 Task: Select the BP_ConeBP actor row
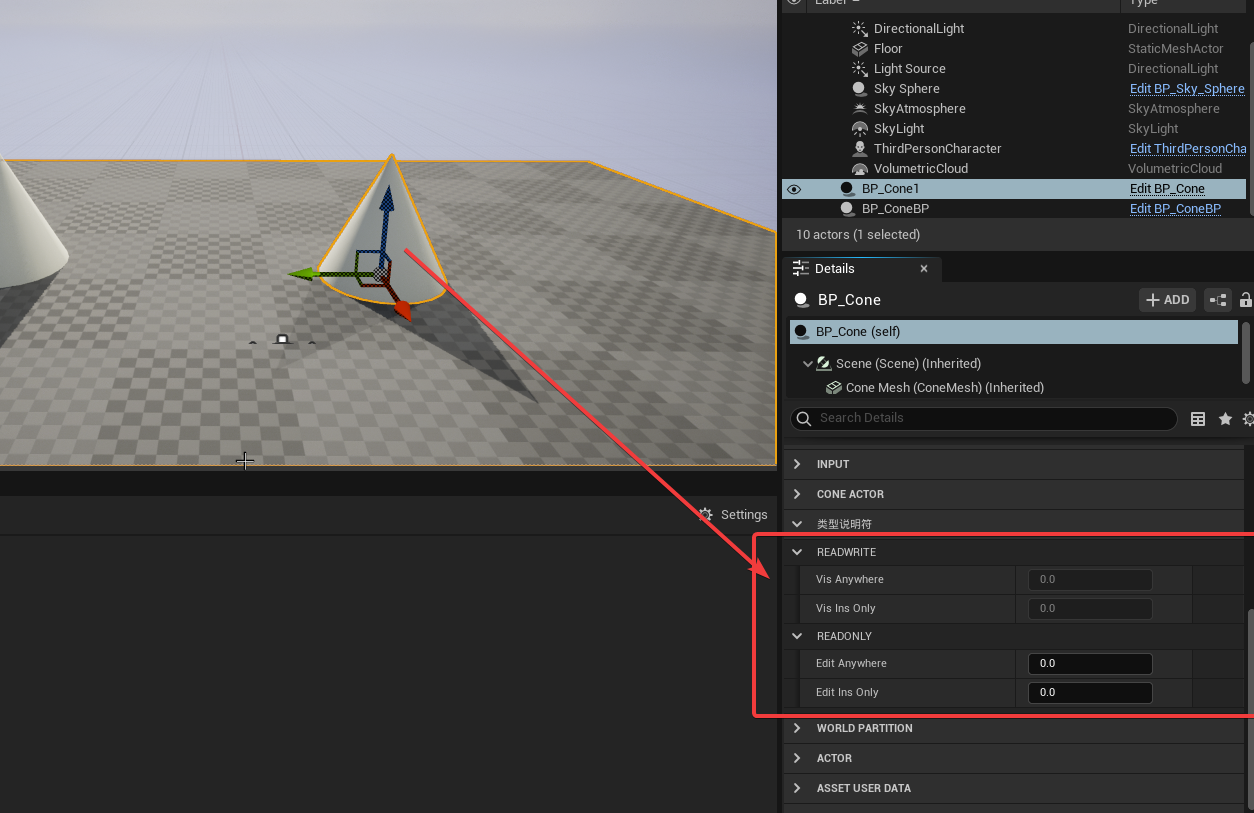pos(1014,209)
